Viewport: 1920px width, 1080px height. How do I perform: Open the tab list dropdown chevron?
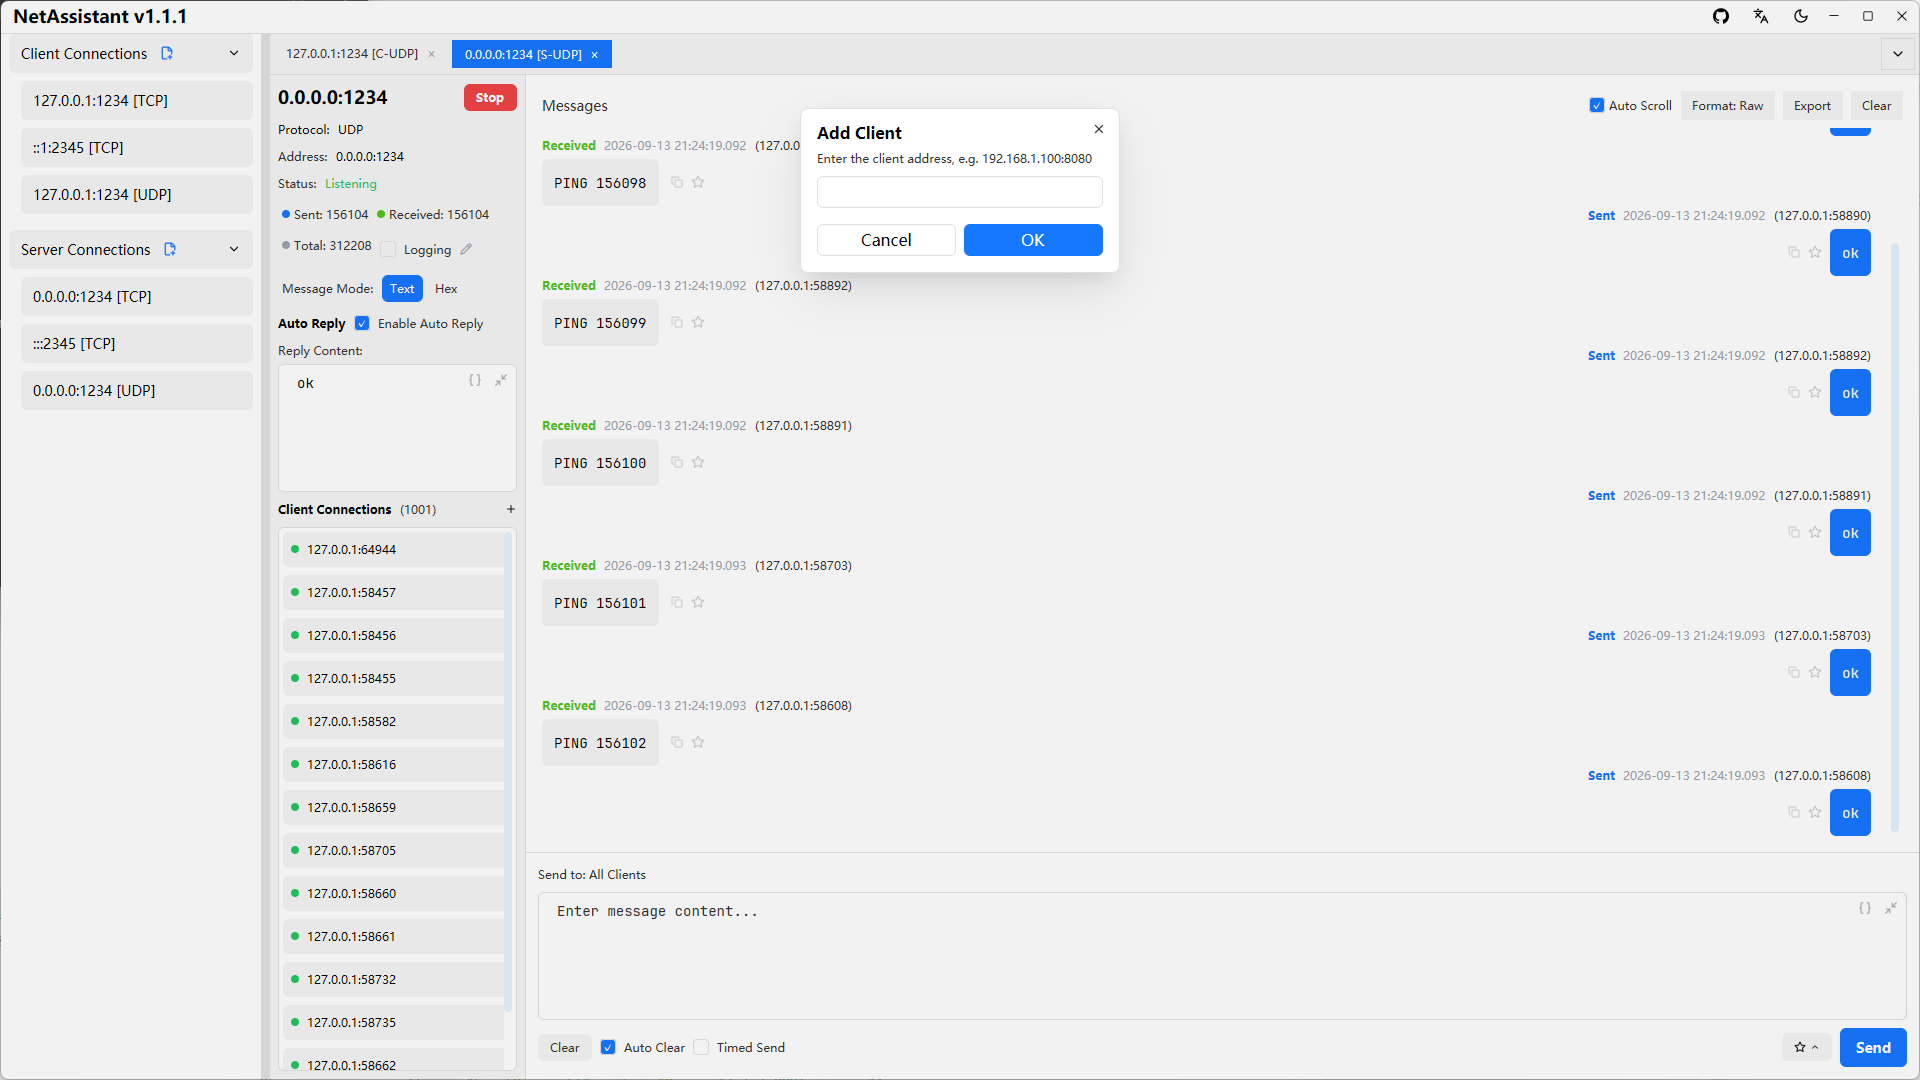click(1898, 54)
